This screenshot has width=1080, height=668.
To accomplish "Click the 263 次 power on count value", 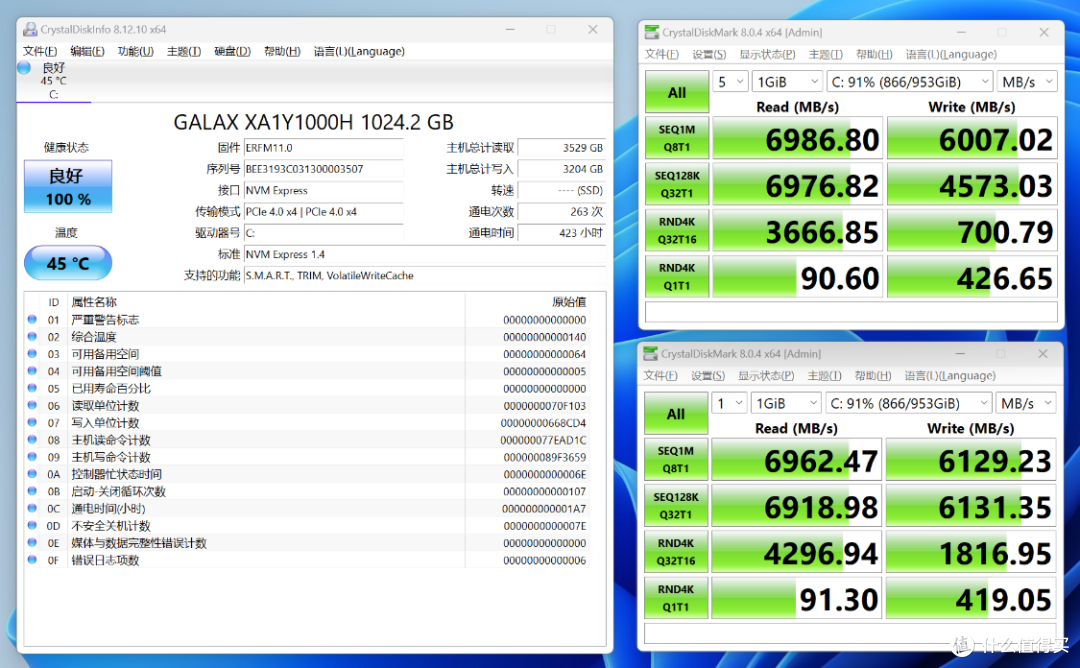I will pyautogui.click(x=561, y=212).
